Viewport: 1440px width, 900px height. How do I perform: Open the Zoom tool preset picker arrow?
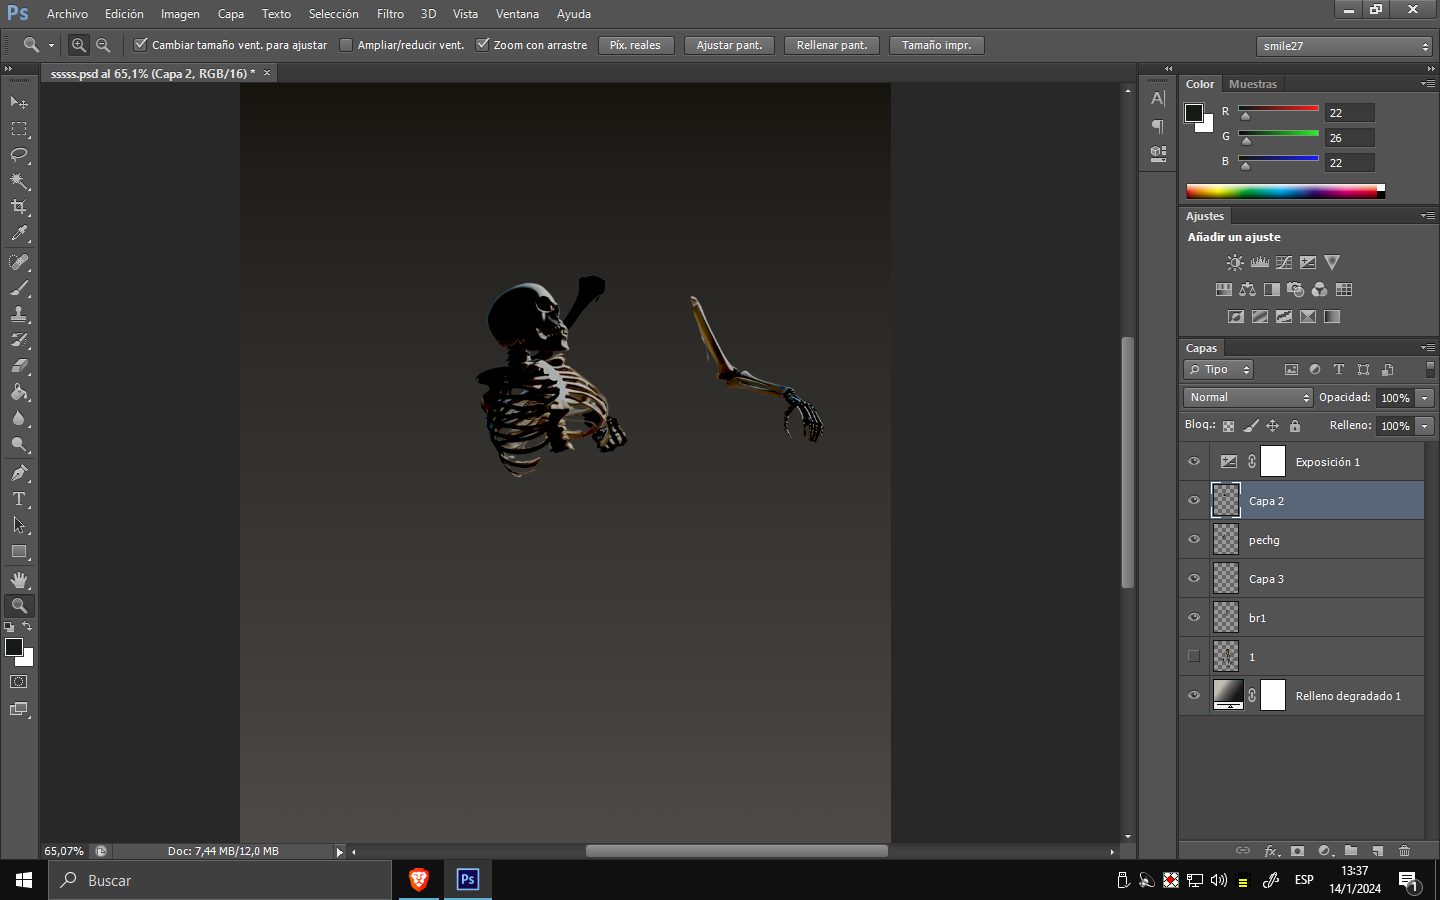tap(51, 45)
